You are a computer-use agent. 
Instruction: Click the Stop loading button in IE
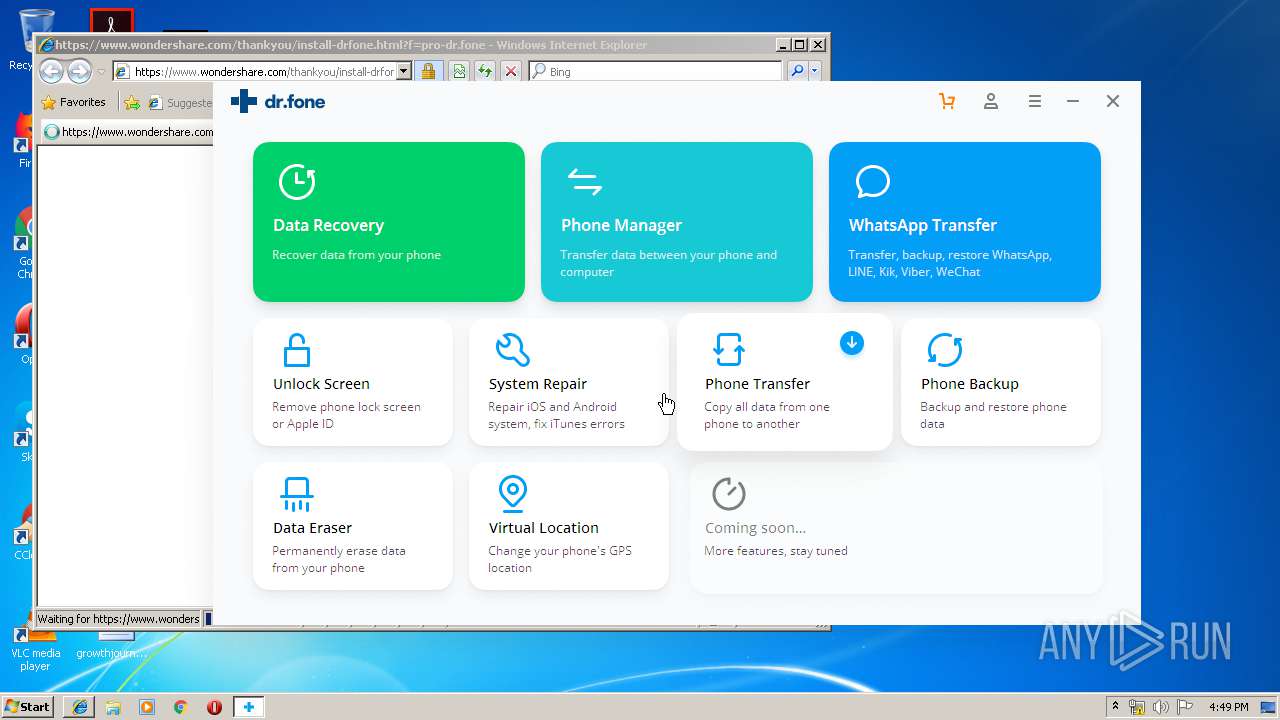coord(511,71)
